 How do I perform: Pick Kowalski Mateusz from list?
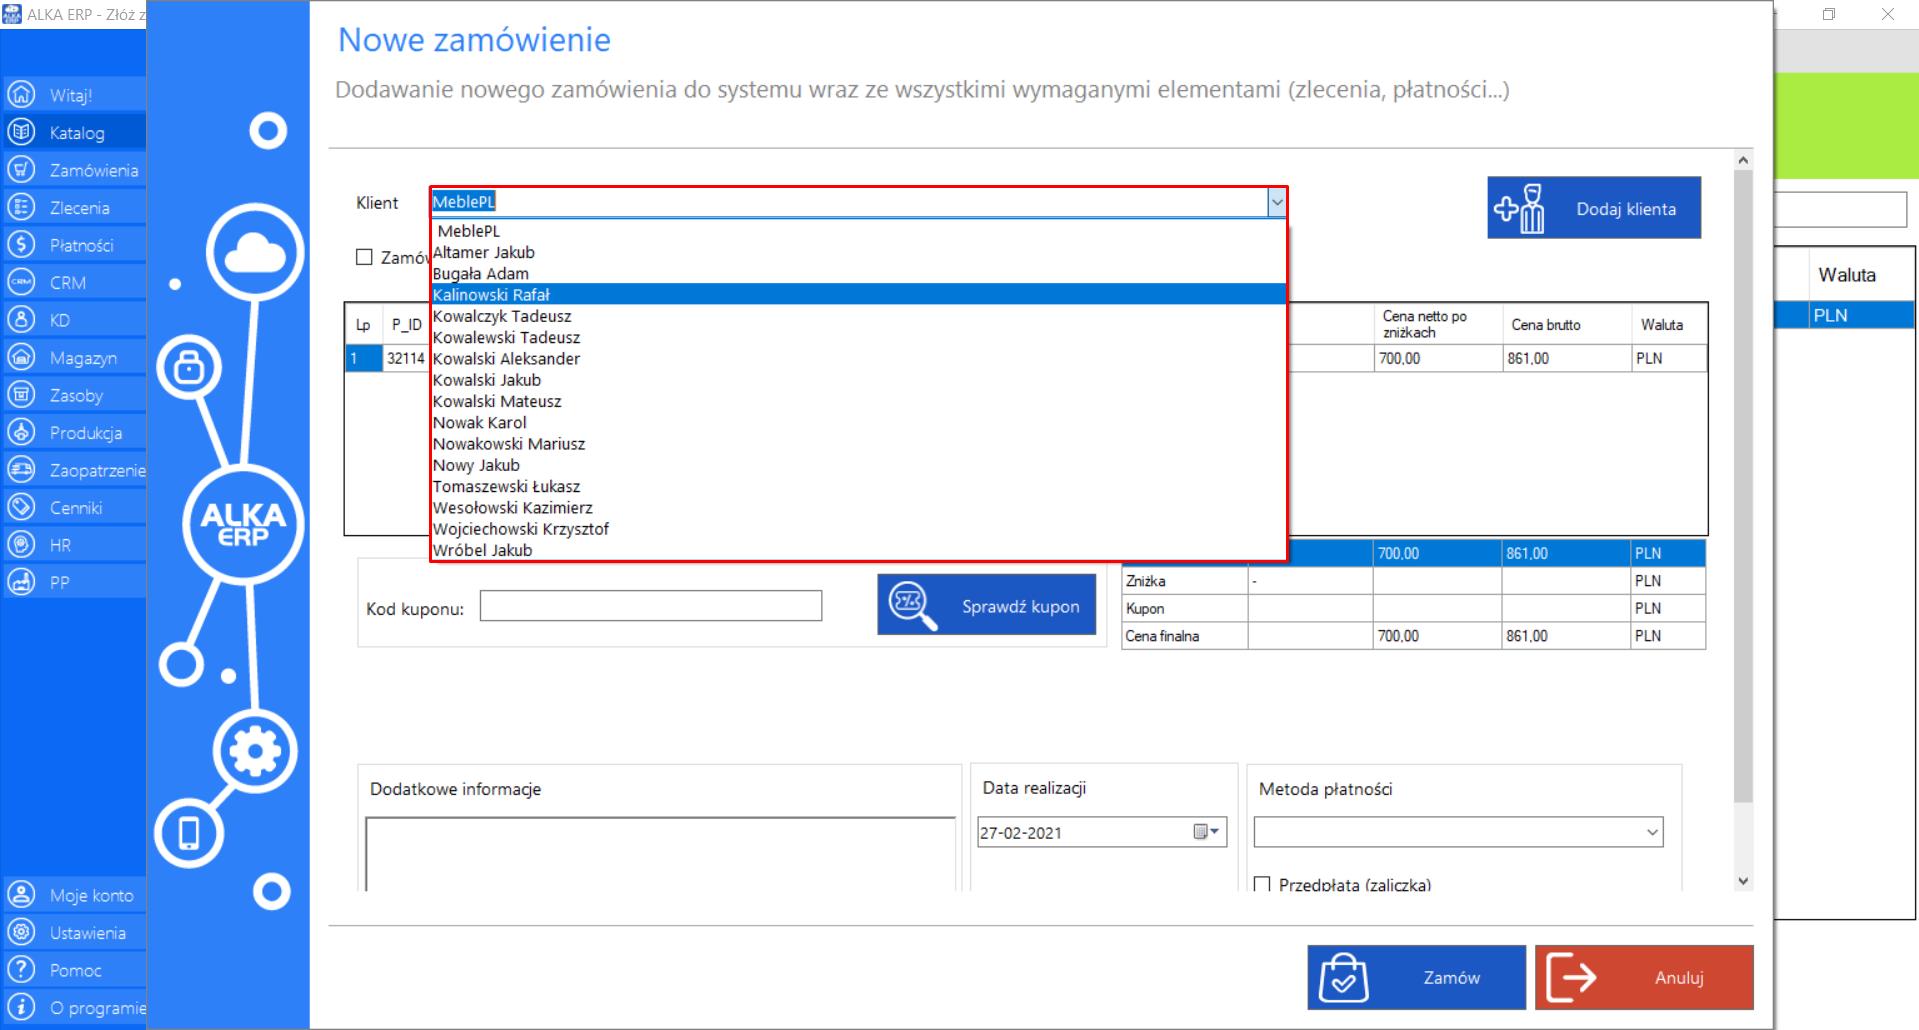858,401
